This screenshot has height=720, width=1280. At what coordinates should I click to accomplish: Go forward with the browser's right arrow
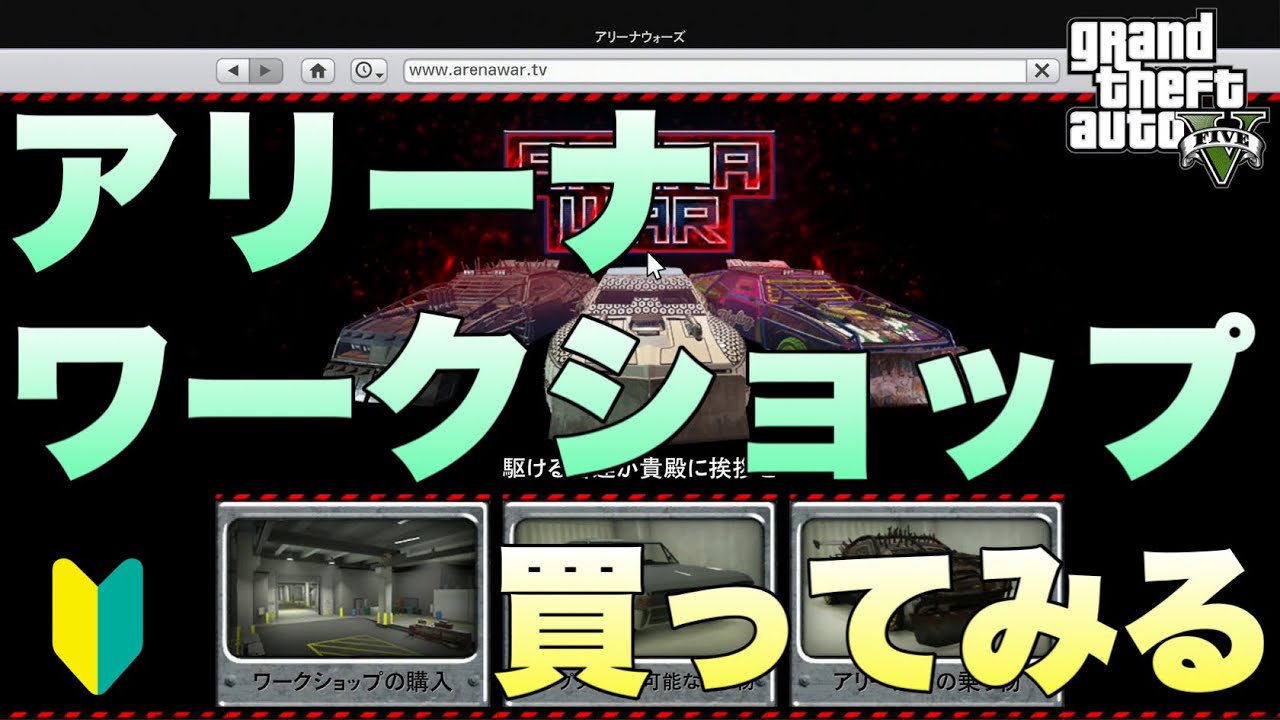[265, 71]
